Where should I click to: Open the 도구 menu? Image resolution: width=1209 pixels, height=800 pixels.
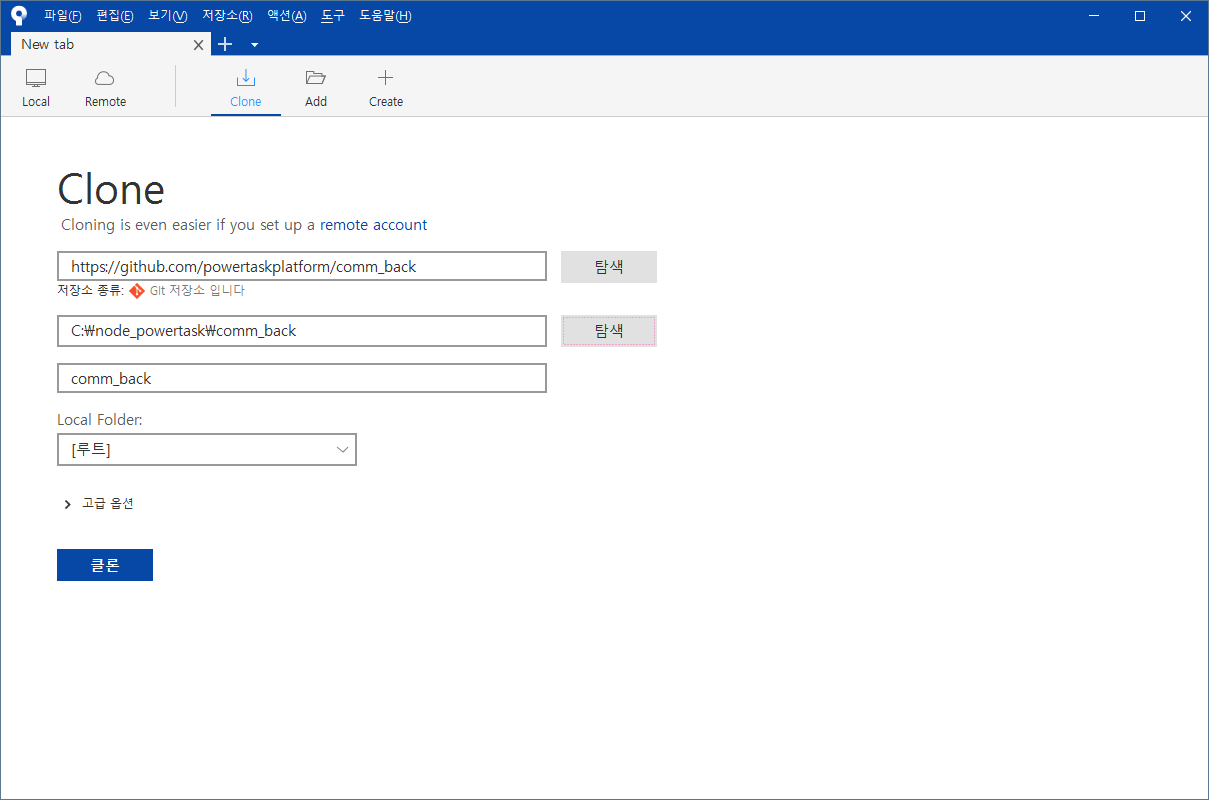(x=333, y=16)
